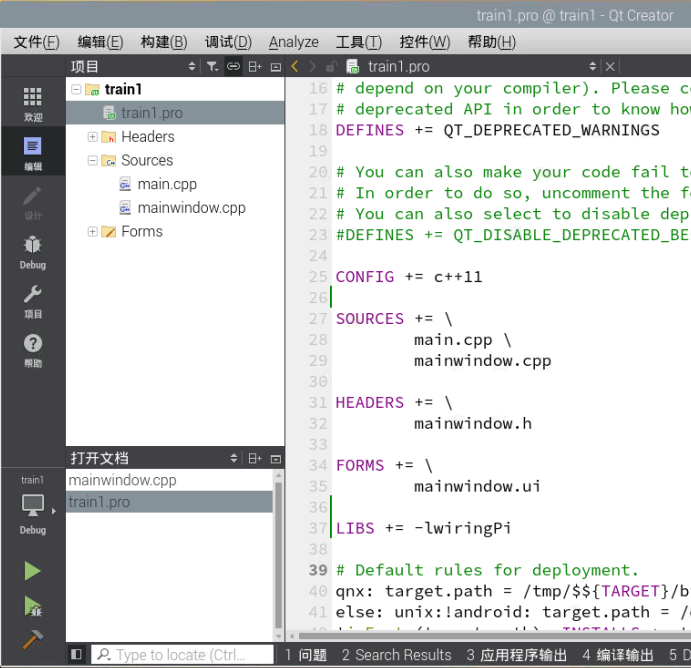Open the 帮助(H) menu
Image resolution: width=691 pixels, height=668 pixels.
[x=491, y=42]
